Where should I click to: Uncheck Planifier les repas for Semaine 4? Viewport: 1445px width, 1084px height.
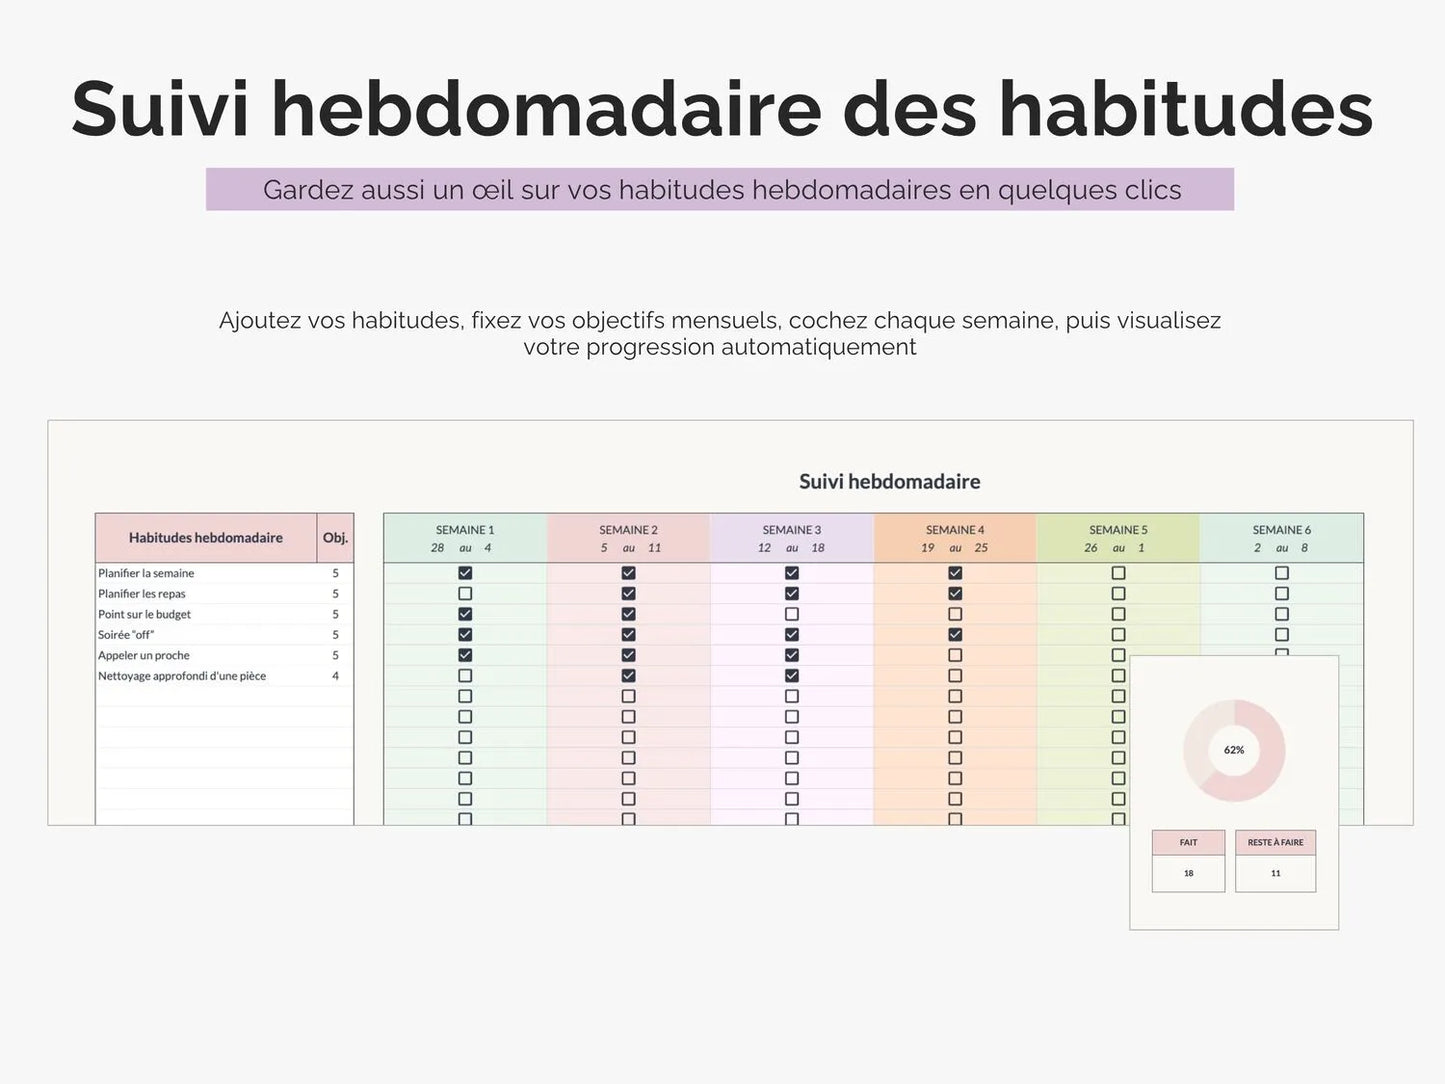click(x=955, y=594)
